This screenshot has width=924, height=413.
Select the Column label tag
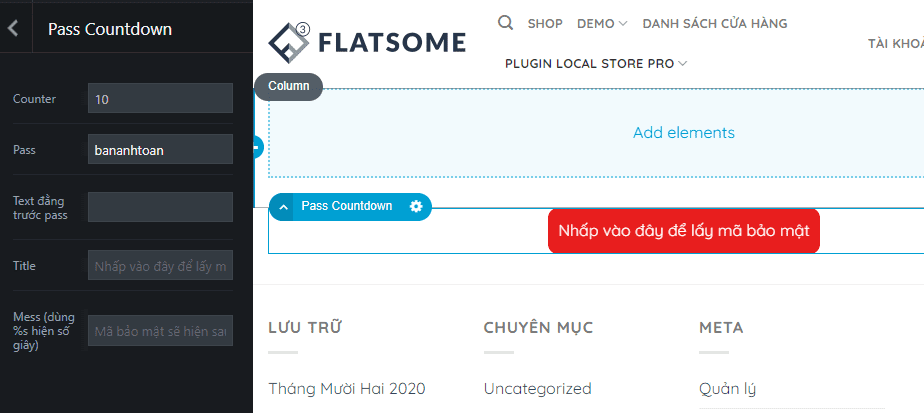288,86
